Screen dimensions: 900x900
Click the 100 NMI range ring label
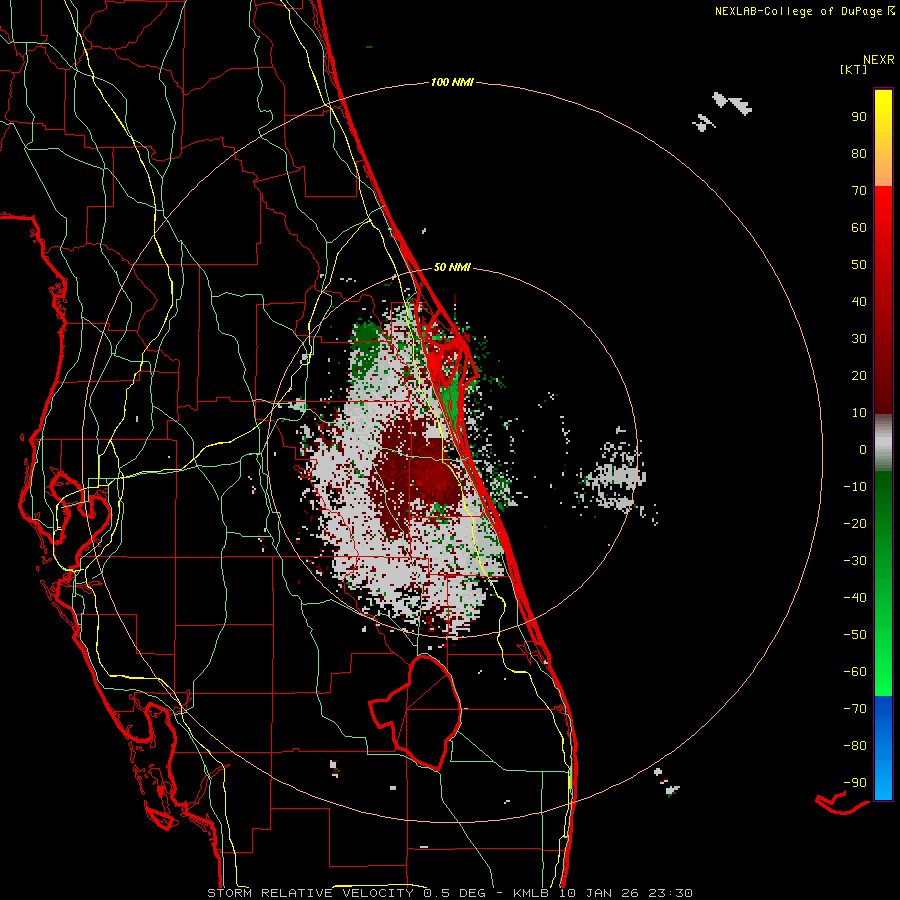452,82
